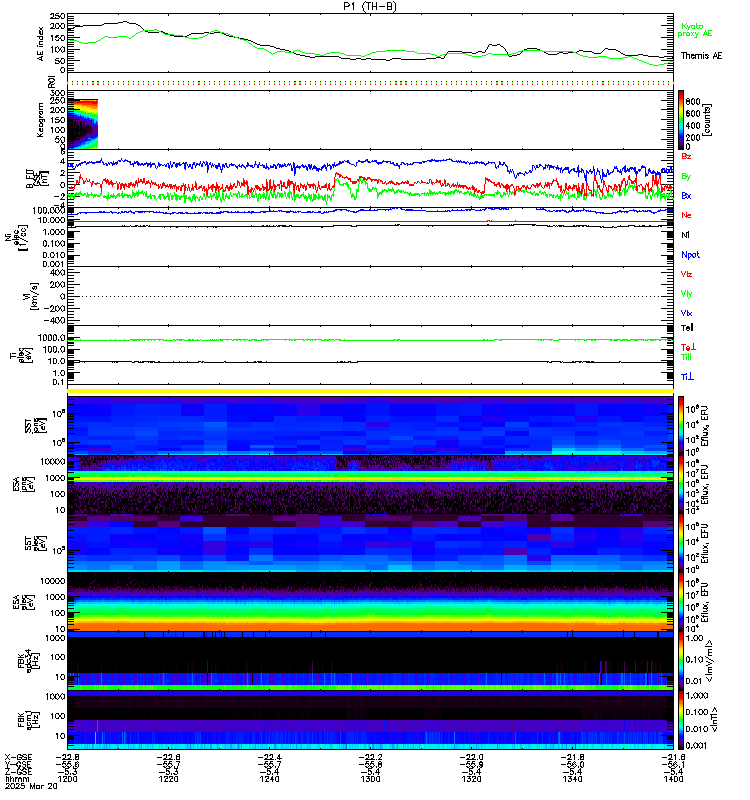
Task: Select the blue Vix velocity legend label
Action: tap(686, 313)
